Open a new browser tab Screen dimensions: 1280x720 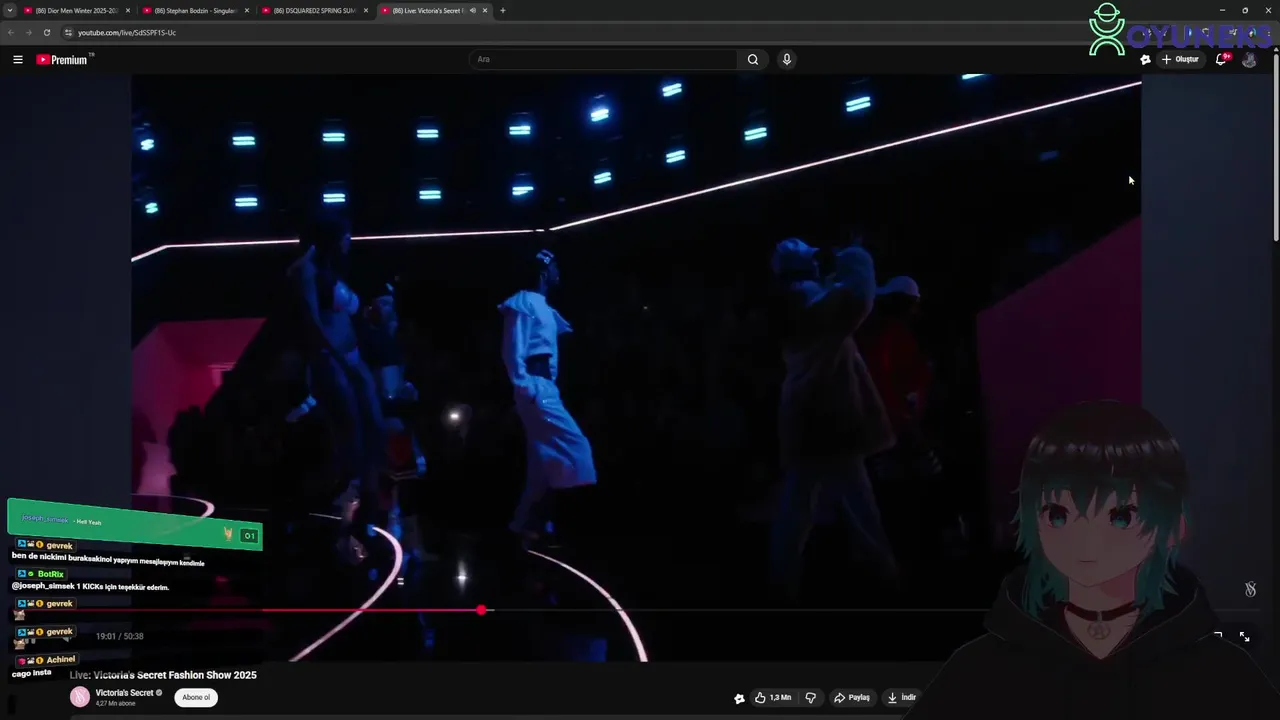click(x=503, y=11)
